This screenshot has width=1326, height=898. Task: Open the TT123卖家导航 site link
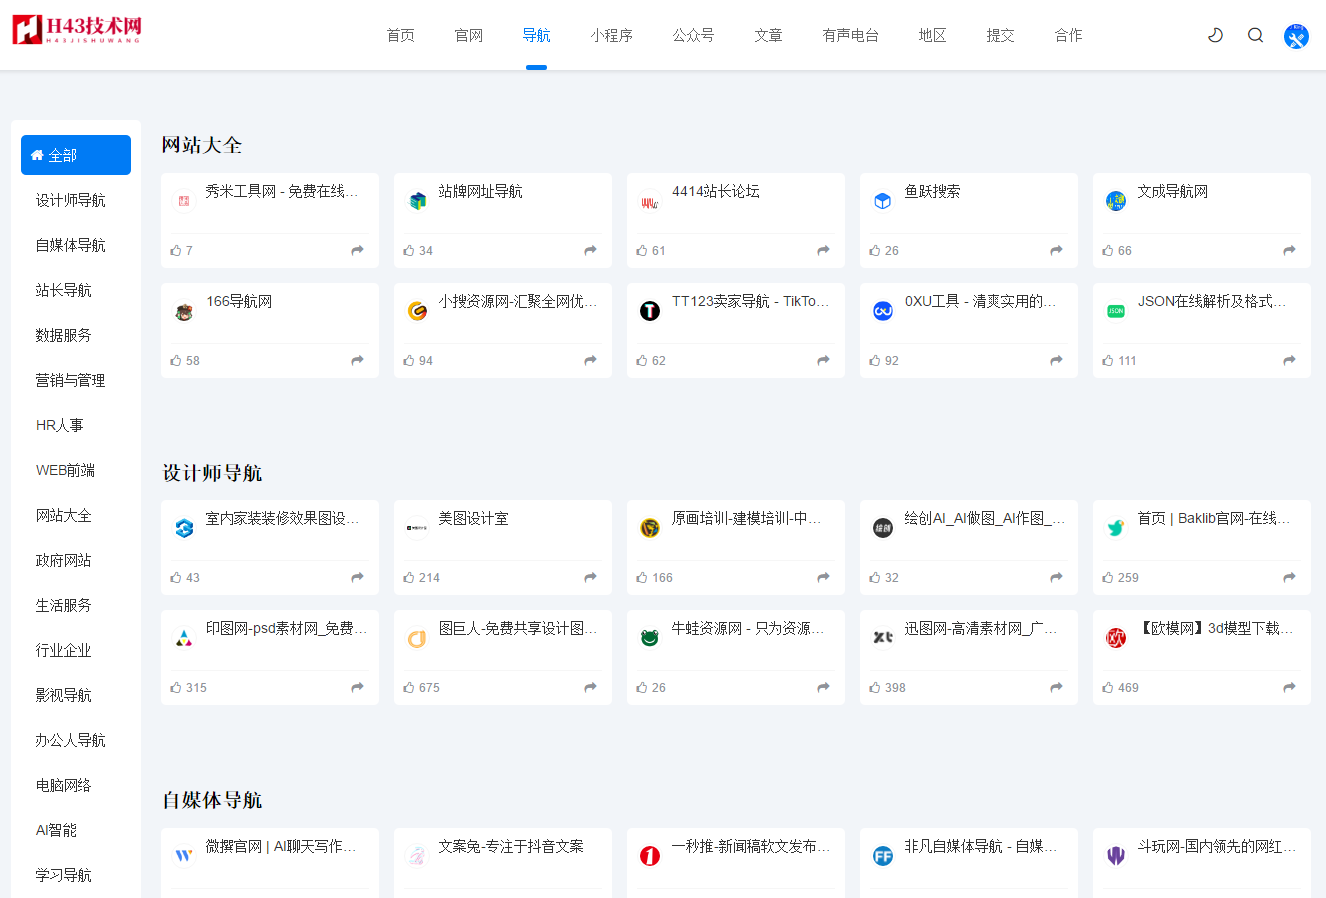749,301
